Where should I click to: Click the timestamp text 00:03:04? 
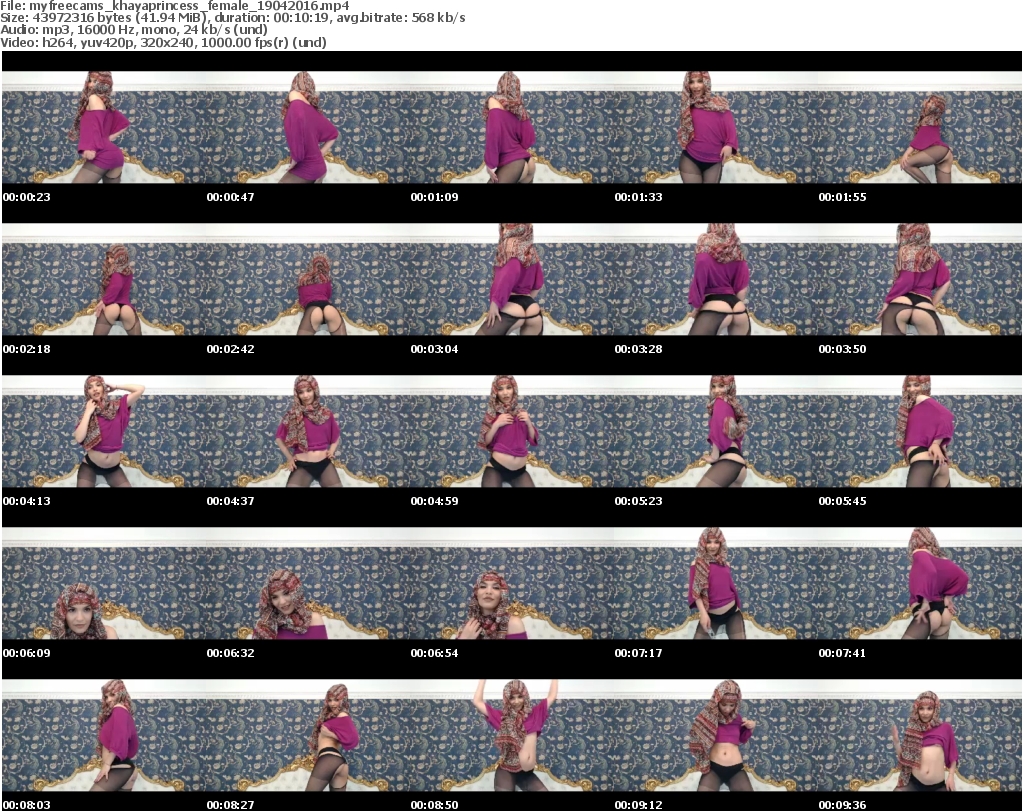(434, 349)
